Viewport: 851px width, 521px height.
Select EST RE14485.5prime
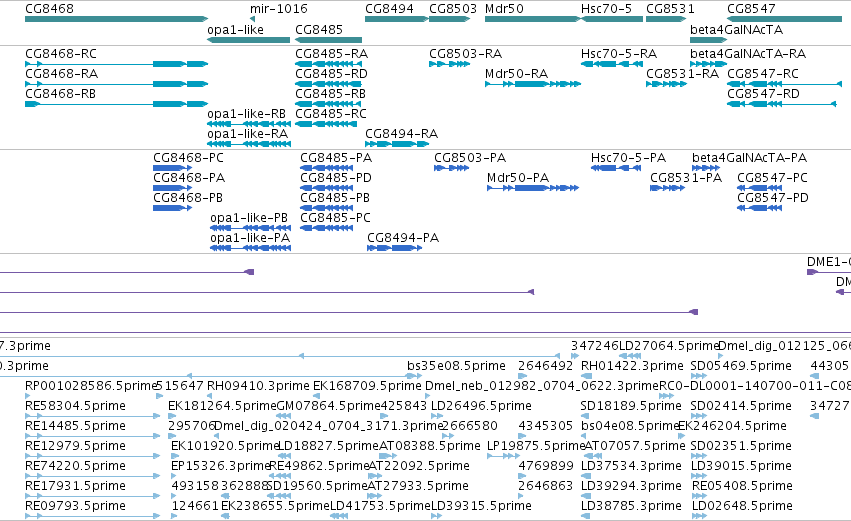point(93,436)
